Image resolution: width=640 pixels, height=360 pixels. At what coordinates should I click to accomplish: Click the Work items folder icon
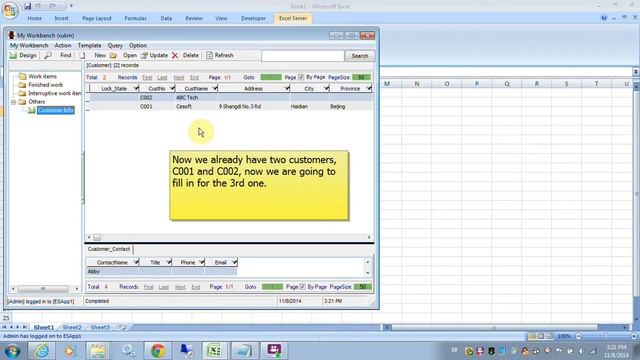pos(22,76)
